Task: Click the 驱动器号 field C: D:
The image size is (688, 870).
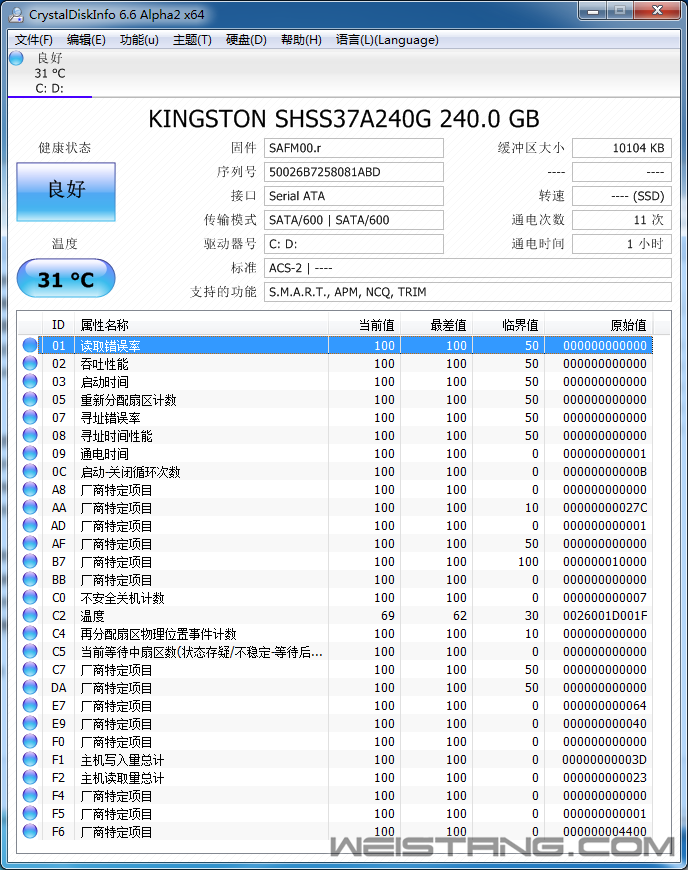Action: pyautogui.click(x=353, y=244)
